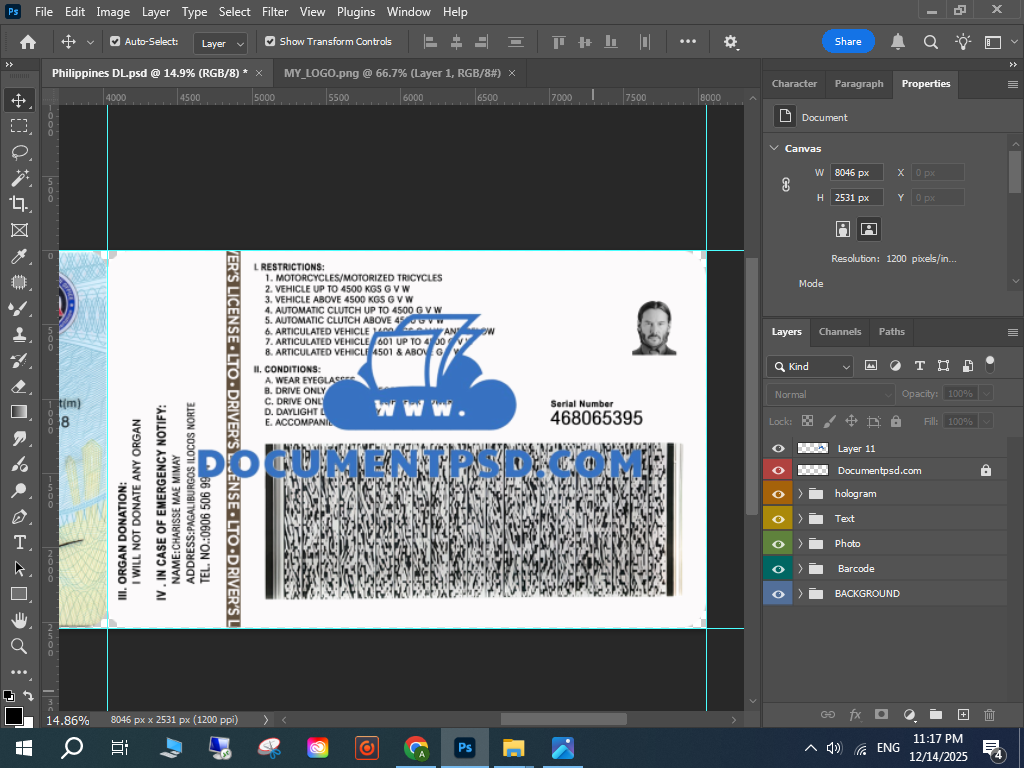This screenshot has height=768, width=1024.
Task: Select the Lasso tool
Action: tap(19, 152)
